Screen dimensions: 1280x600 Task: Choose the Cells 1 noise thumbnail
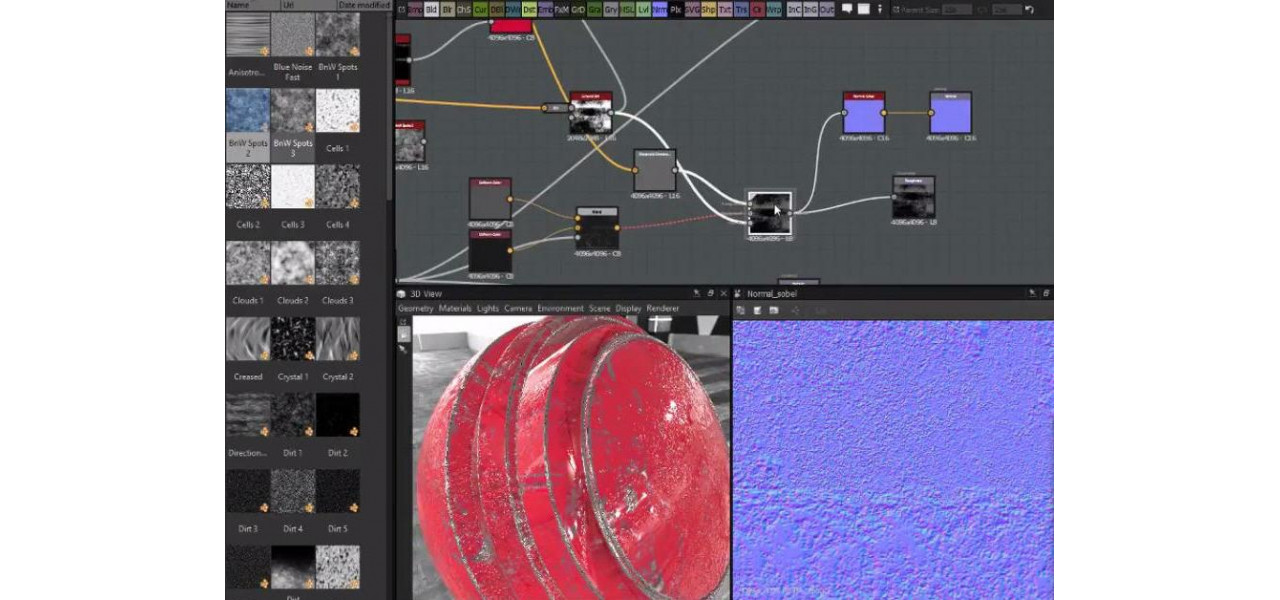[x=338, y=111]
